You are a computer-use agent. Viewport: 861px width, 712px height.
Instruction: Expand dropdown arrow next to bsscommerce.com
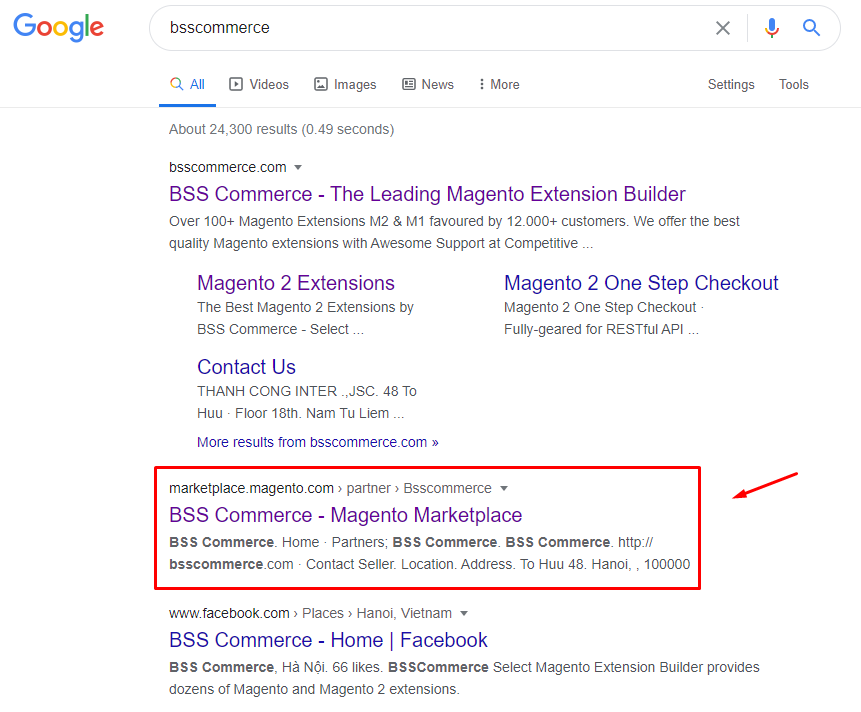(x=298, y=168)
